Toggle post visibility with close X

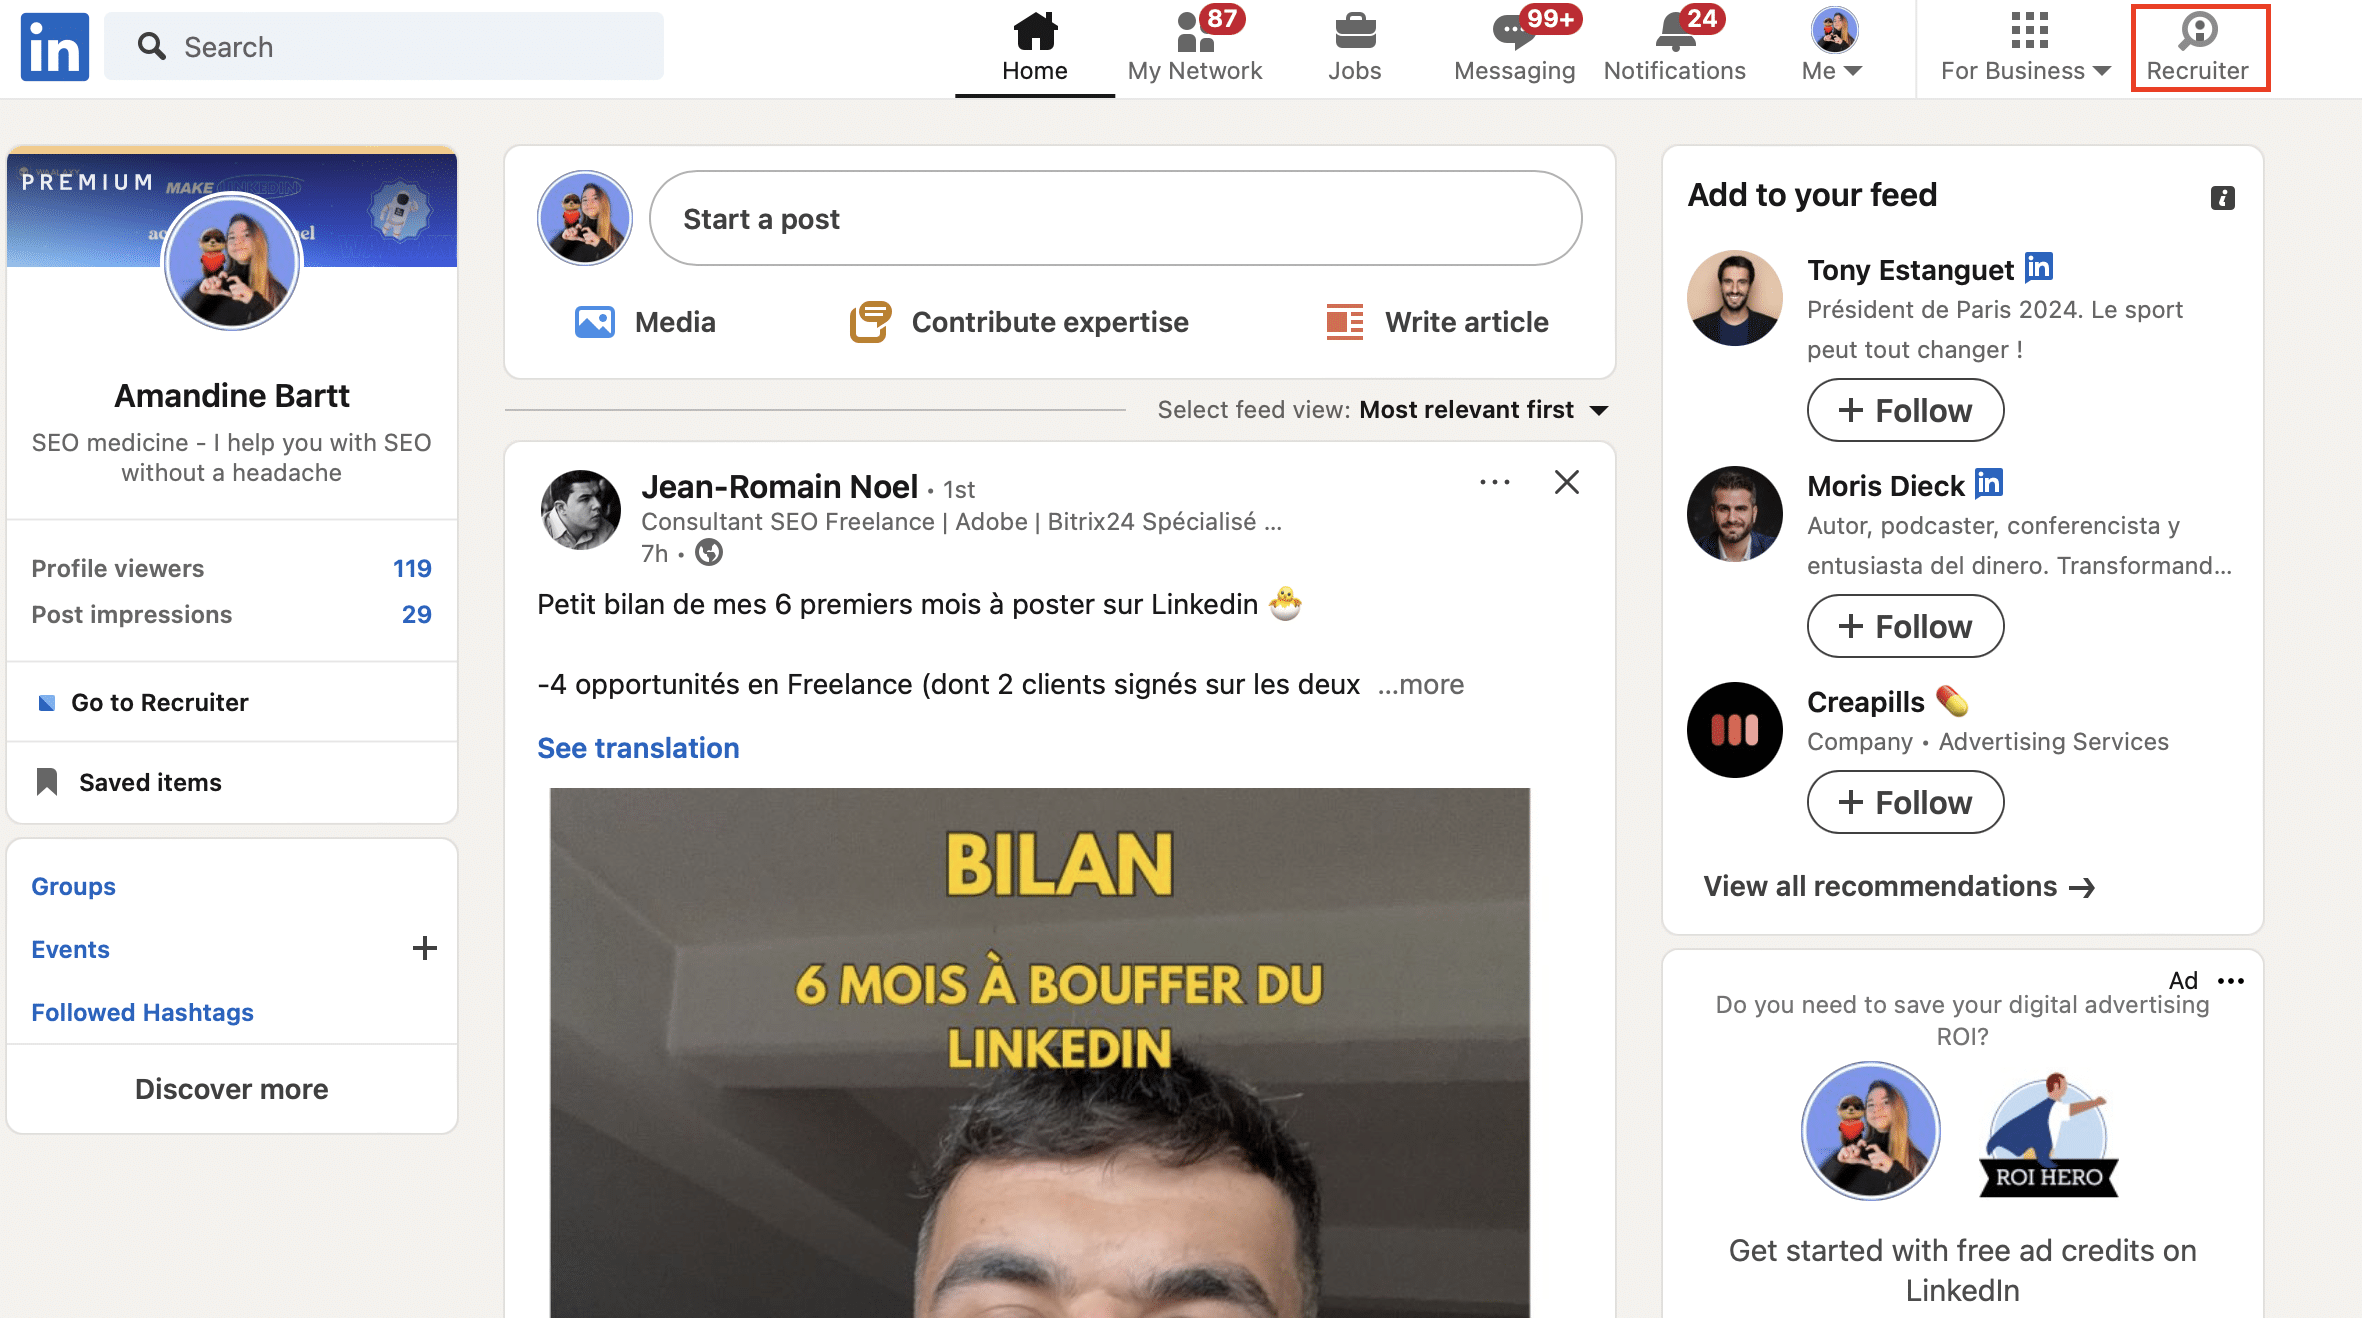(x=1565, y=482)
